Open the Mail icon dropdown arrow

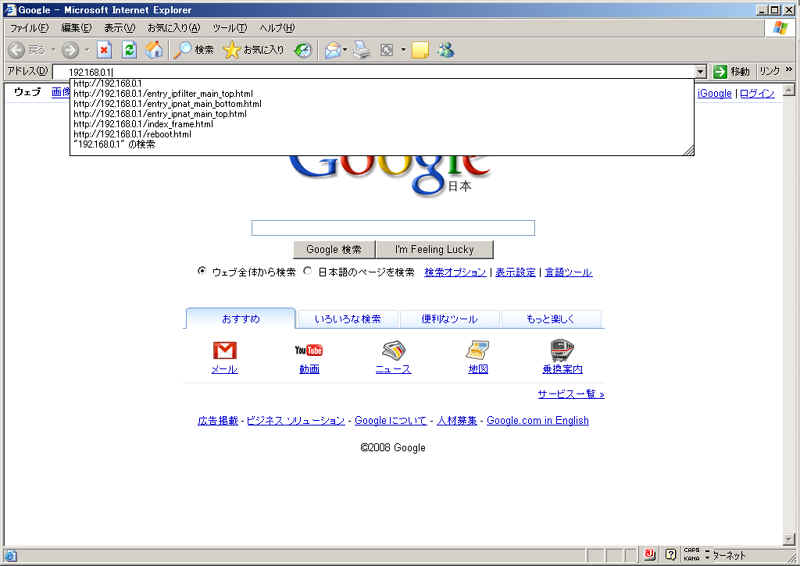[x=345, y=50]
